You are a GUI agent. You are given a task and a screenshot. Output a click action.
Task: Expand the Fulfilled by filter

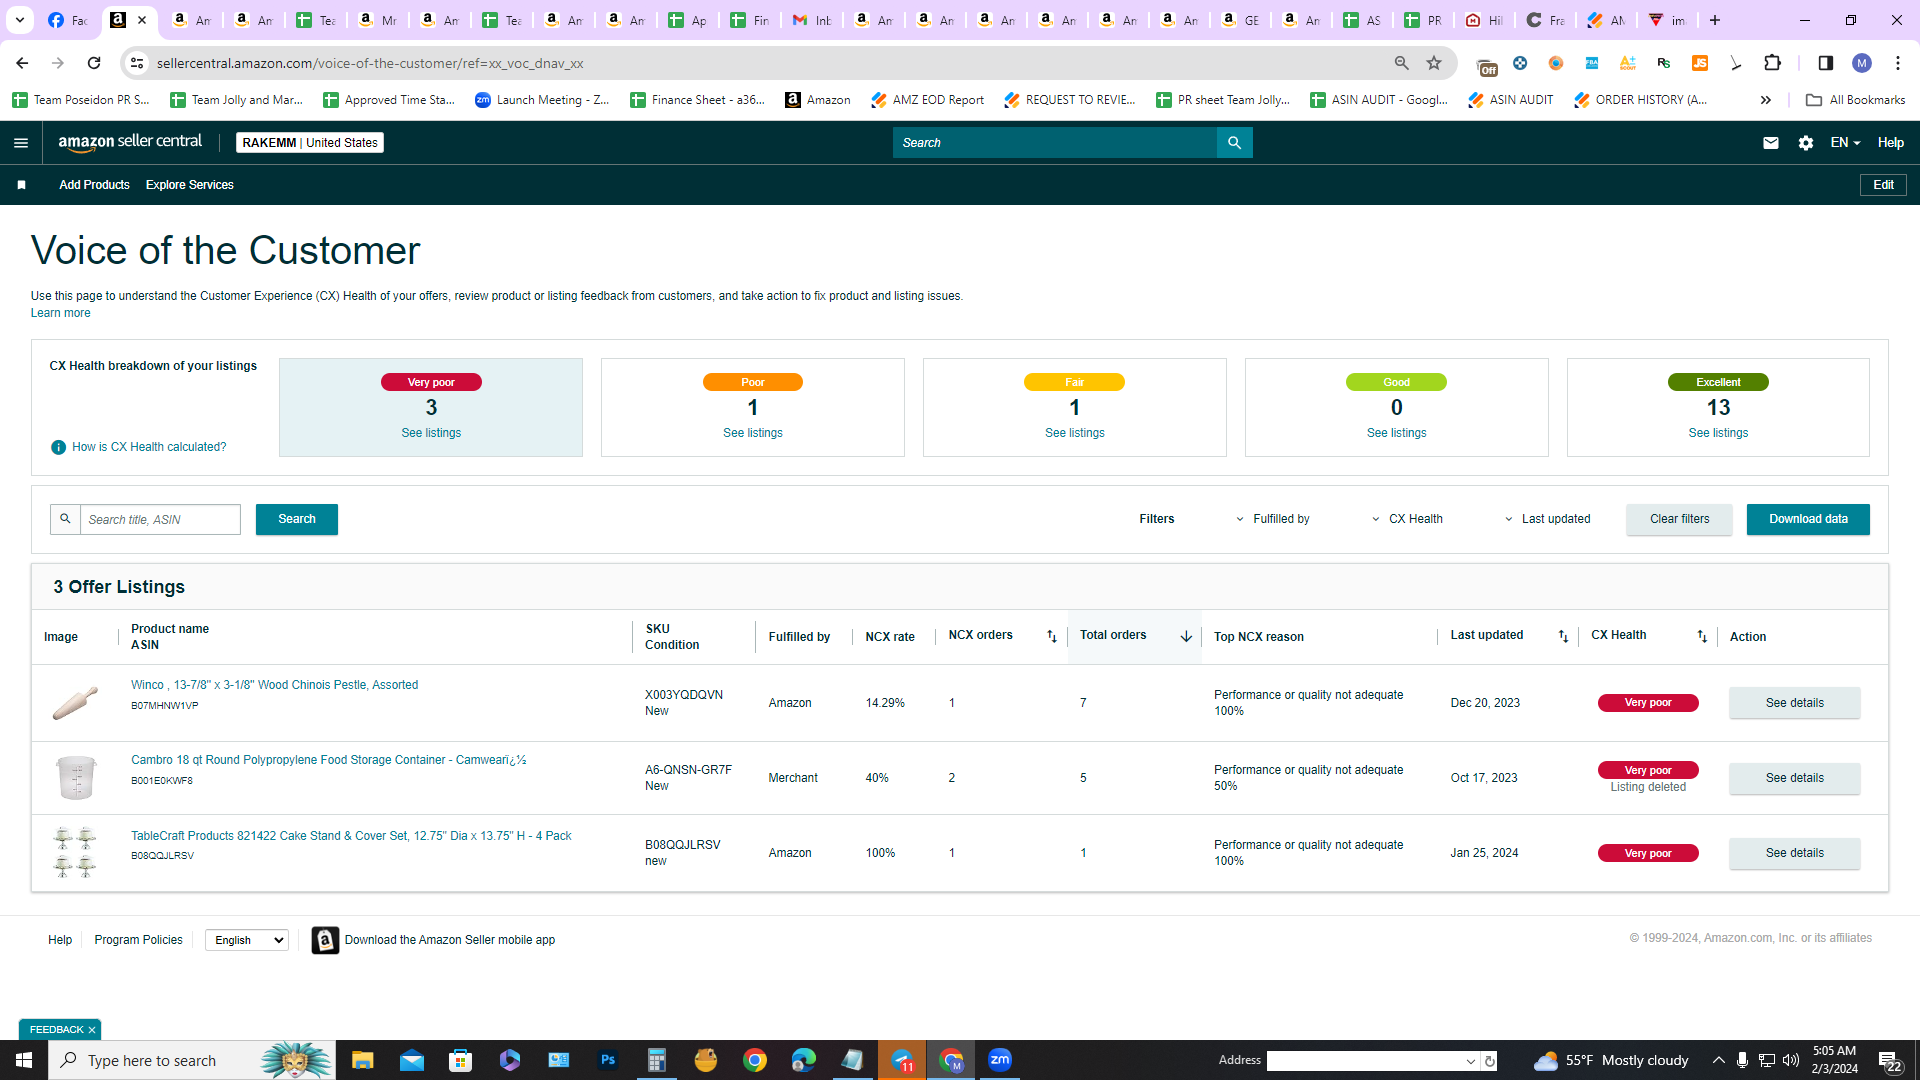1272,519
